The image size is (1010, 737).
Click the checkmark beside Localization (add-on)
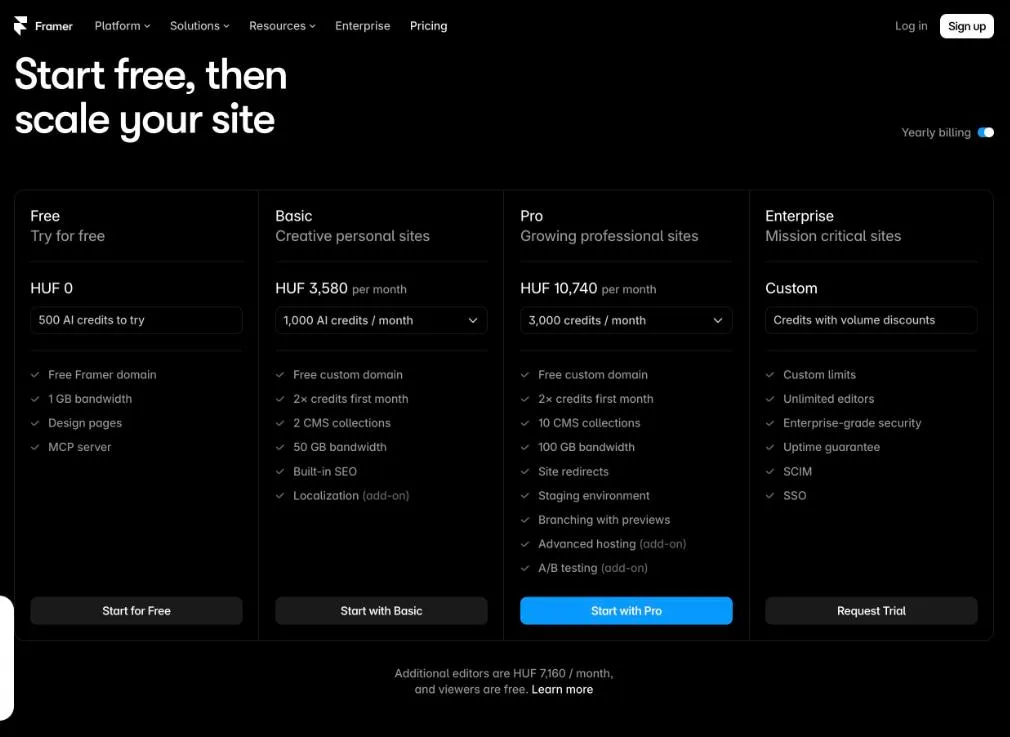tap(280, 495)
